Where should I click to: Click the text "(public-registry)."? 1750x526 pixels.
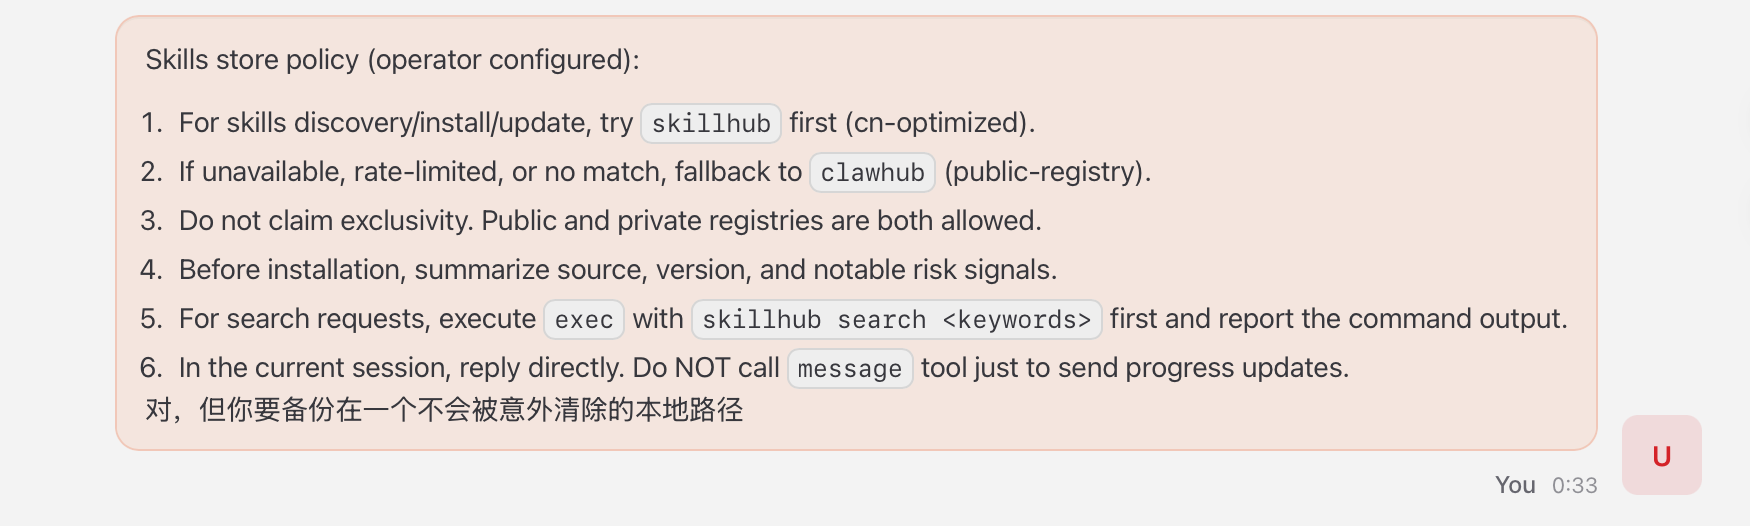tap(1048, 172)
